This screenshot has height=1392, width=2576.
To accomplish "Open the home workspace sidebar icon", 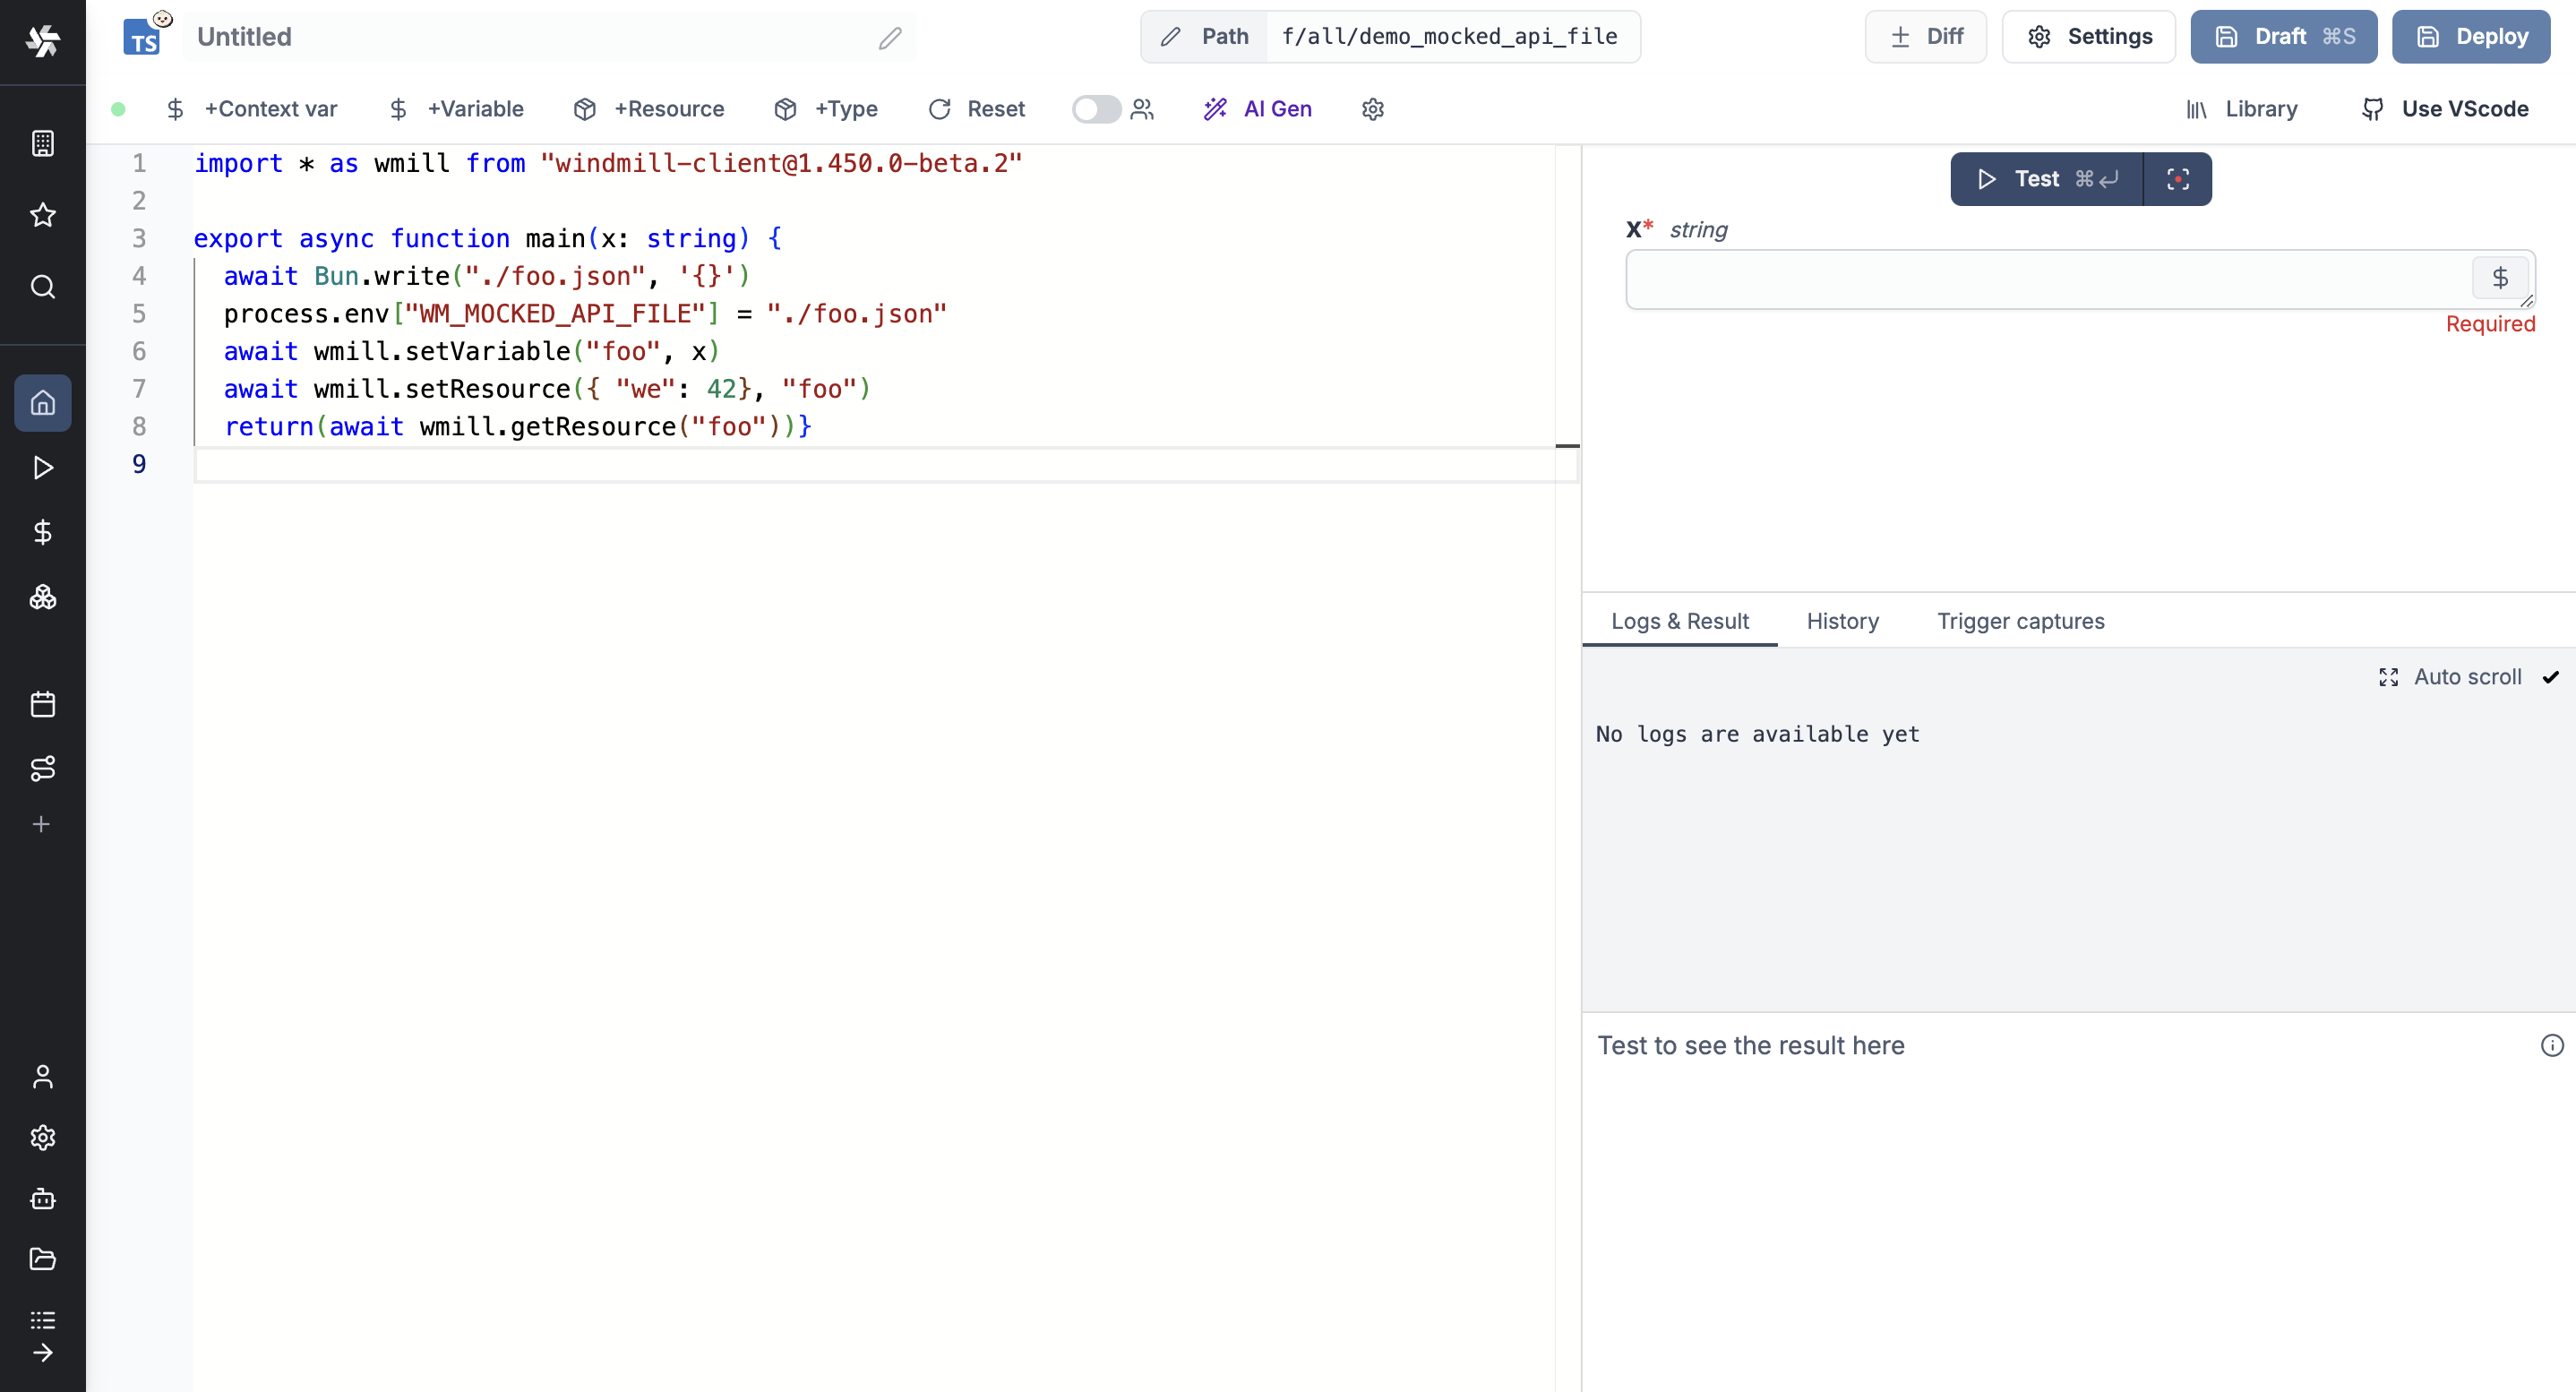I will 43,403.
